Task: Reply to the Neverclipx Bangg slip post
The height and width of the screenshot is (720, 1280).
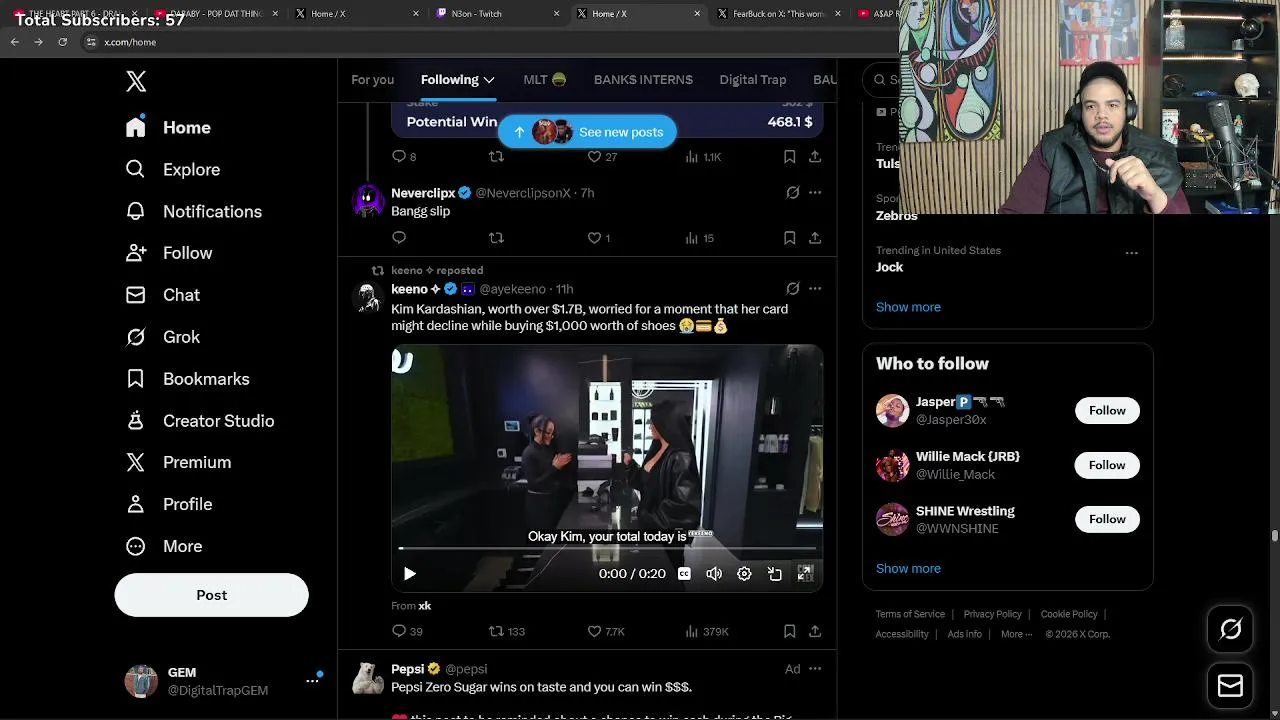Action: pos(399,238)
